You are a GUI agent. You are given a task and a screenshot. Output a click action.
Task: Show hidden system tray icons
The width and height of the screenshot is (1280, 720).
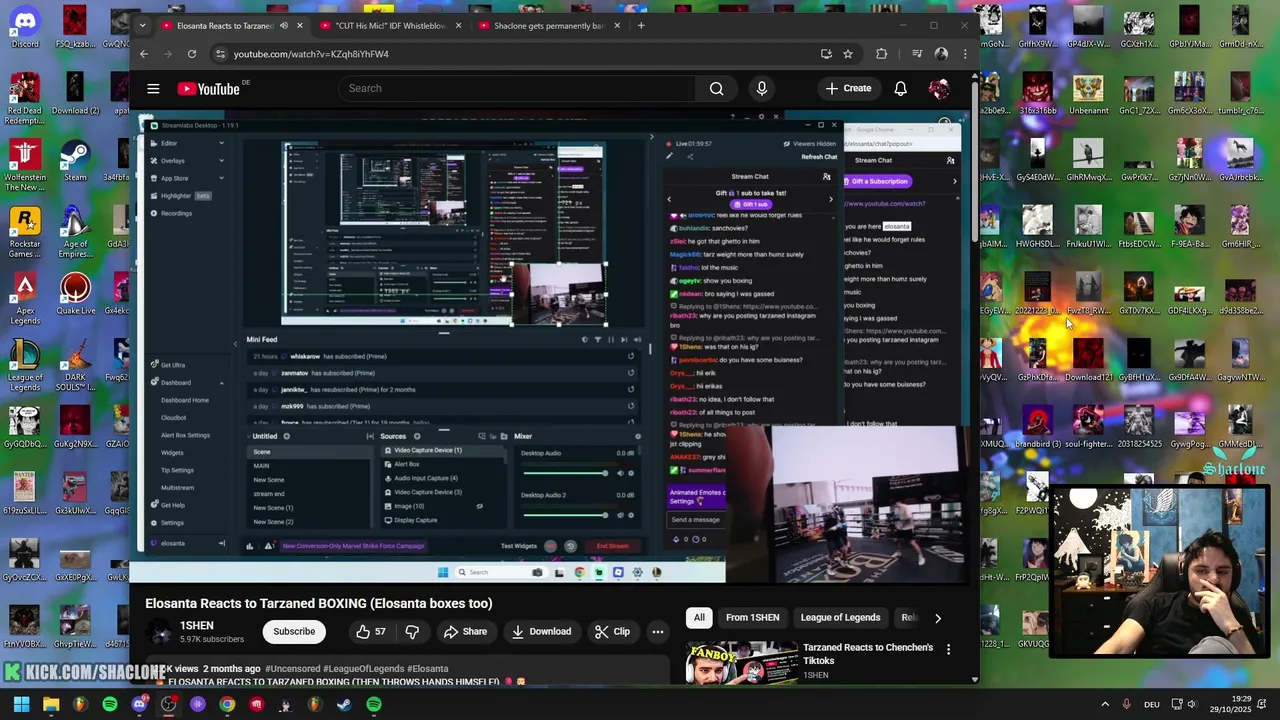(1105, 704)
